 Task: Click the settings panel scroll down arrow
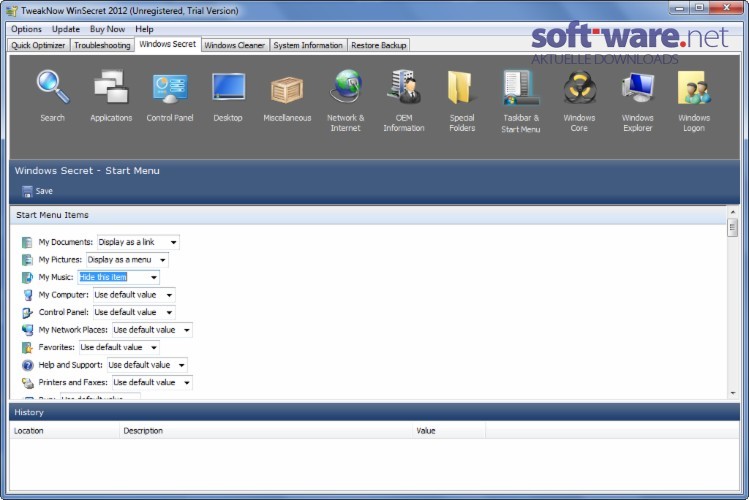733,394
